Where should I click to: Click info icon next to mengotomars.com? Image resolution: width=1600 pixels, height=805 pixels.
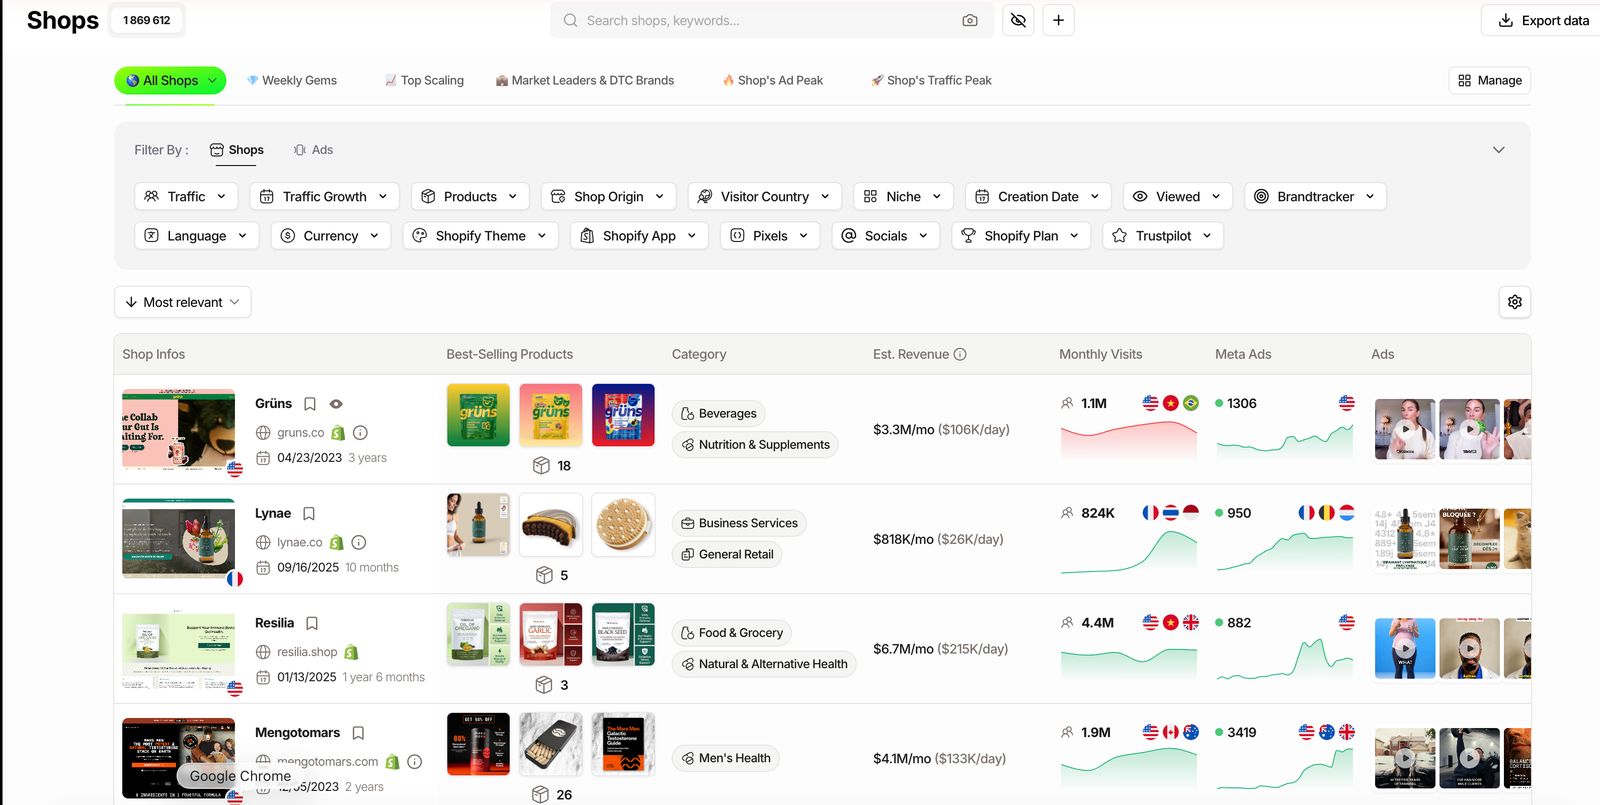(x=415, y=762)
